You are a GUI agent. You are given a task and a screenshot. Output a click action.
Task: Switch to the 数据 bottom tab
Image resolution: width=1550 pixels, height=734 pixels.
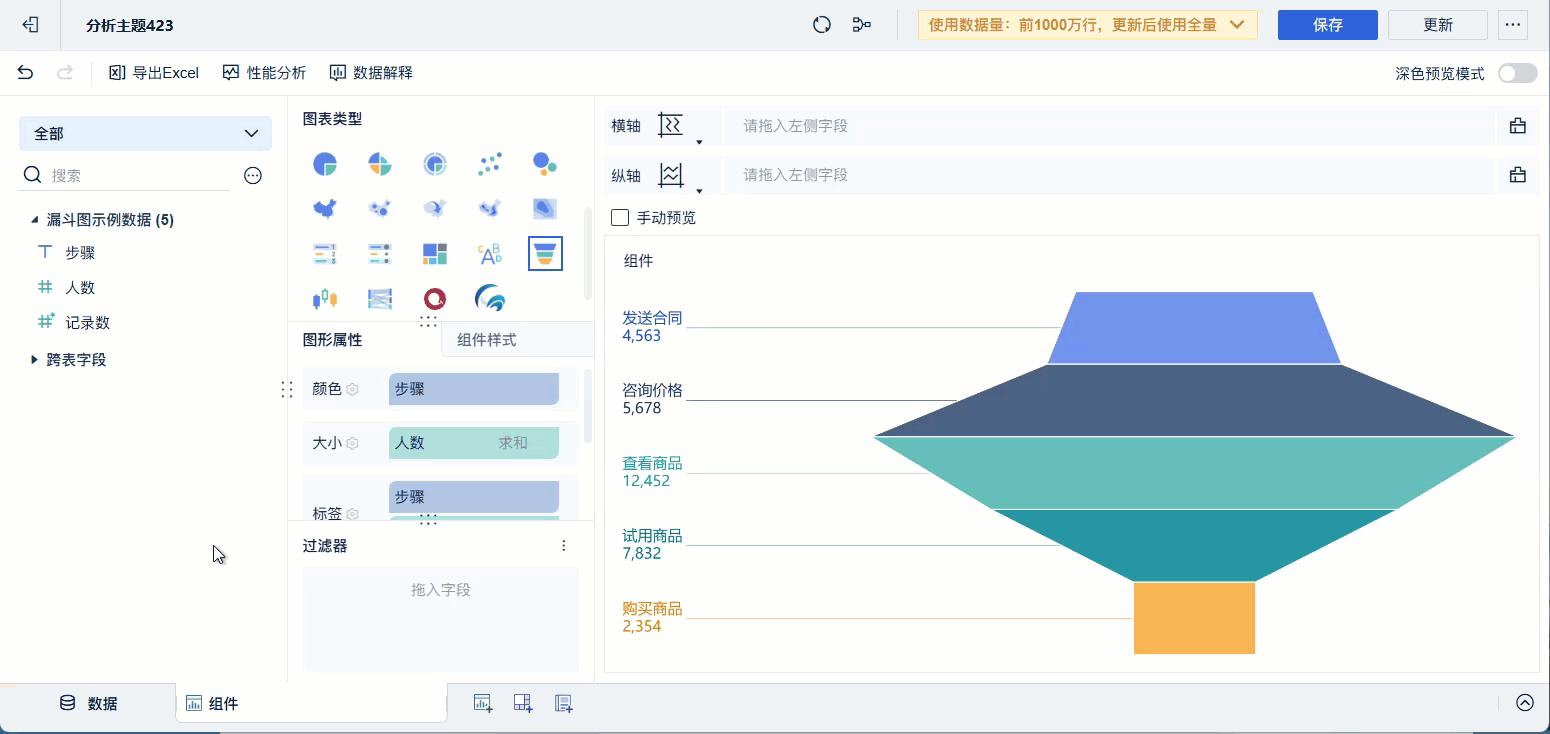click(x=89, y=703)
